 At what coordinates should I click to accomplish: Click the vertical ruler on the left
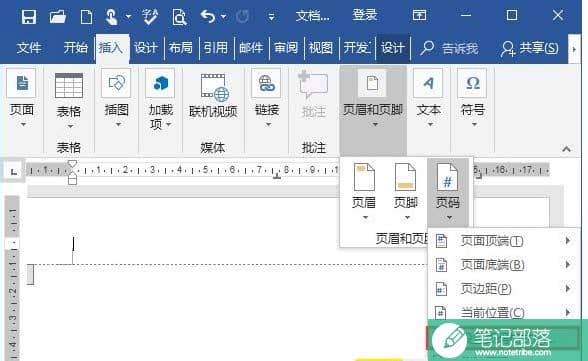(x=13, y=277)
